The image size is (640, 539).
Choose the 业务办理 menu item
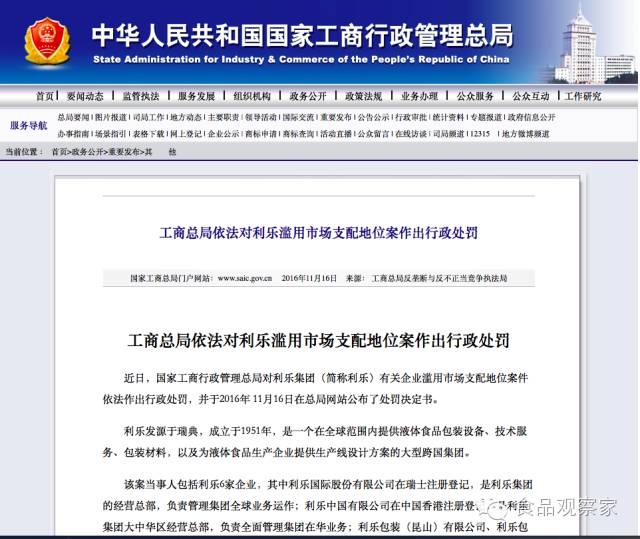(419, 96)
